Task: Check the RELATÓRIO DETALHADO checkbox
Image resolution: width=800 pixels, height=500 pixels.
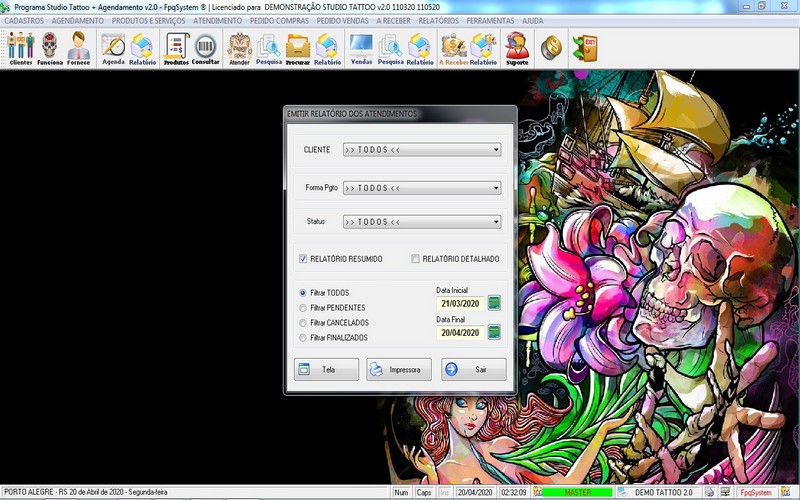Action: click(x=415, y=259)
